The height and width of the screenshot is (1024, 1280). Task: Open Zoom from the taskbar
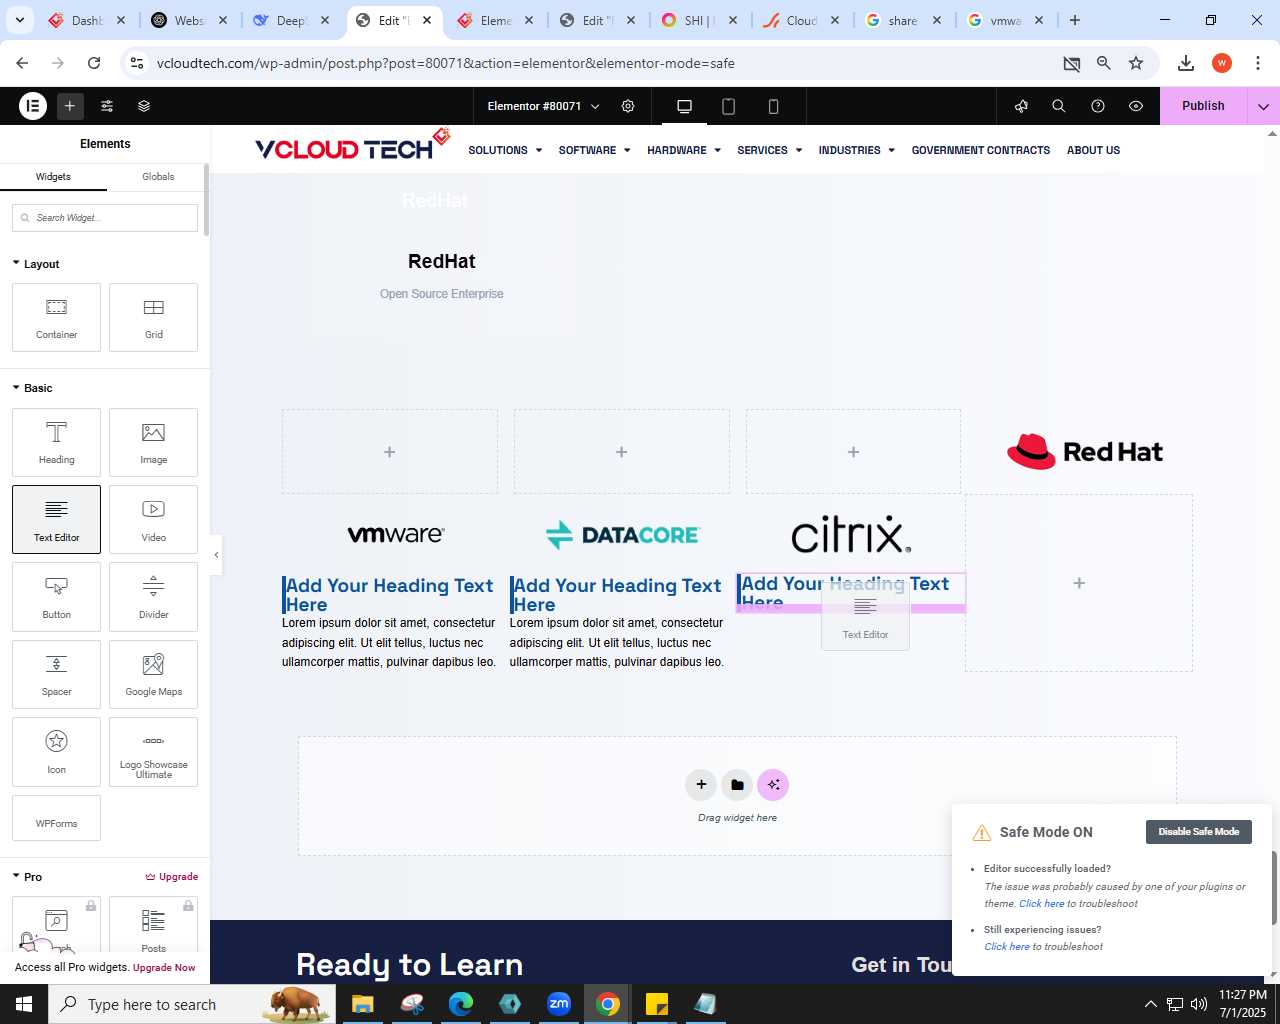559,1004
